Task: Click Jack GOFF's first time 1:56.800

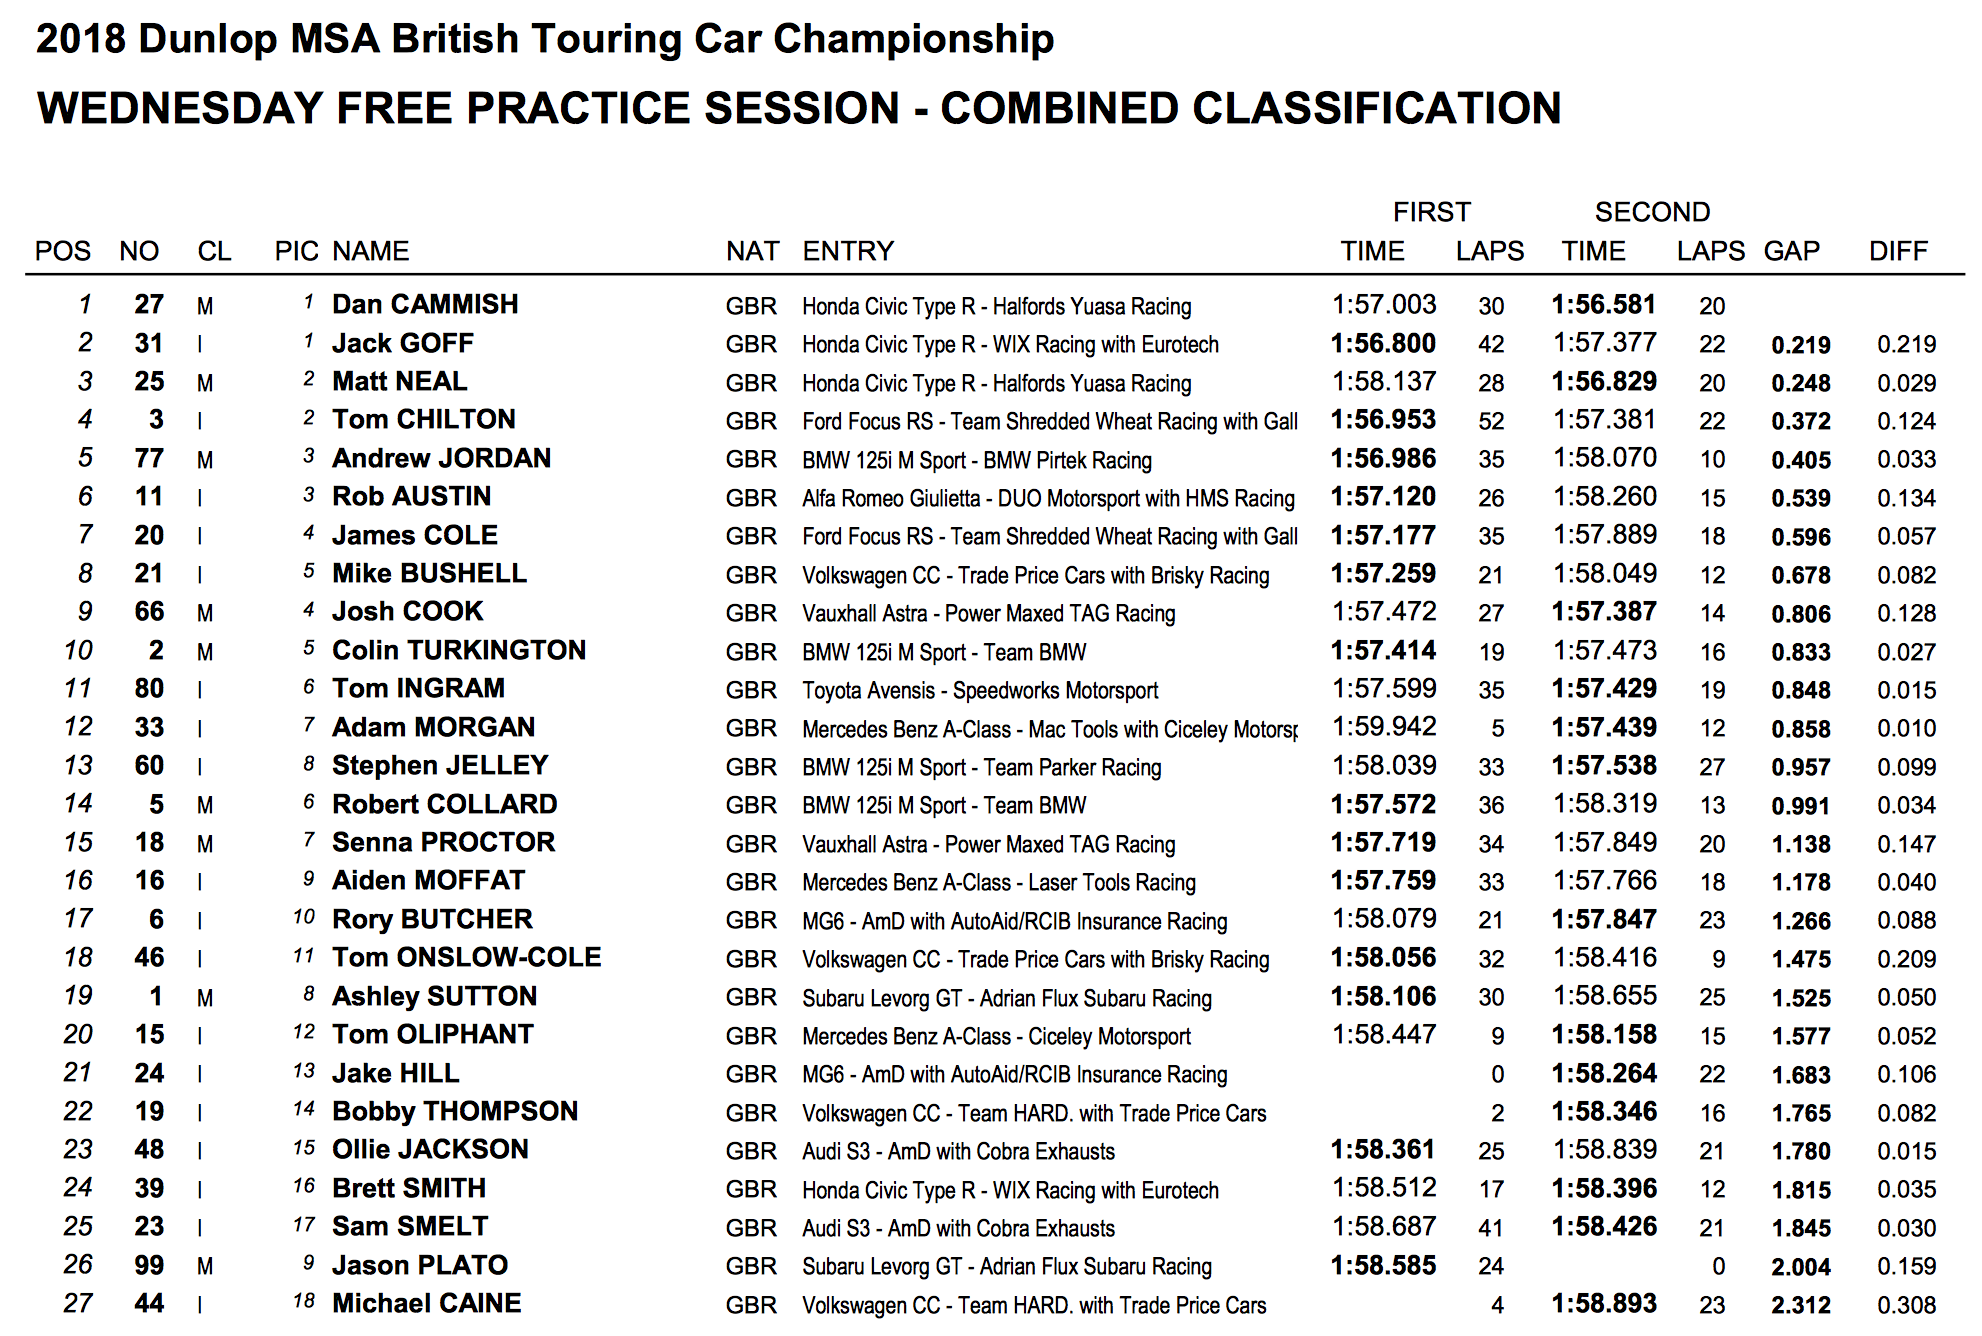Action: [1383, 343]
